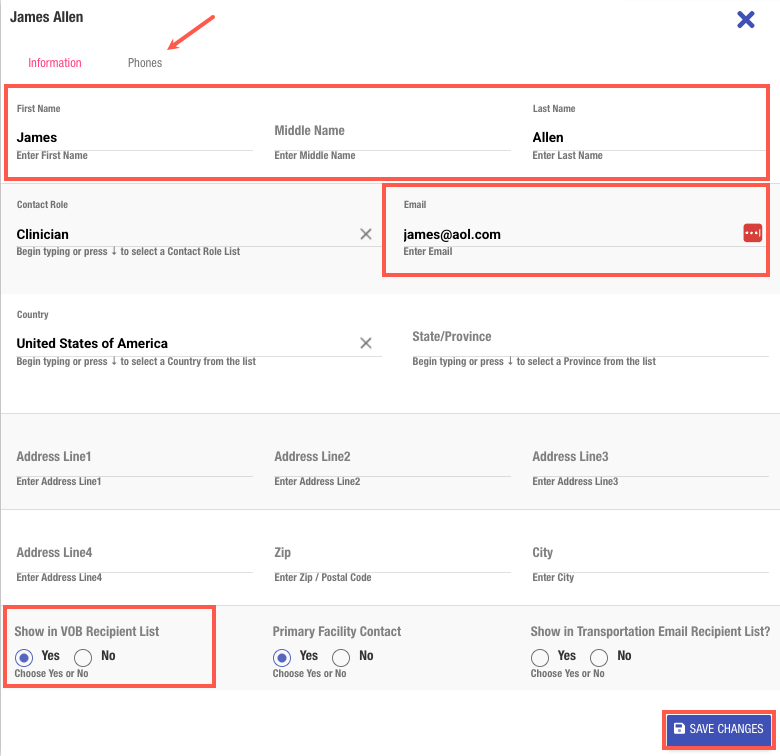
Task: Clear the Contact Role selection
Action: [366, 234]
